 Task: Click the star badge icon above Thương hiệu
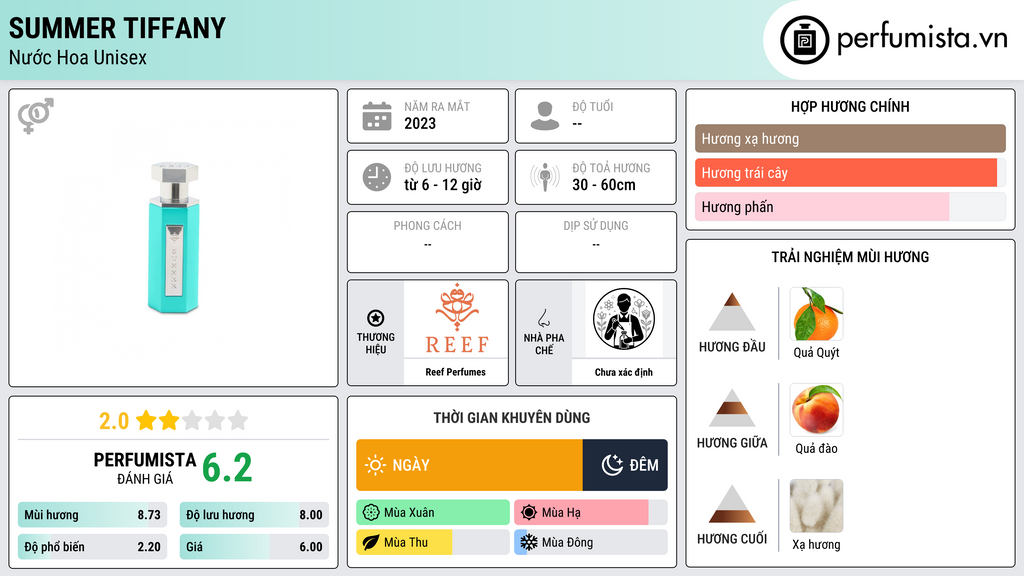click(x=376, y=318)
